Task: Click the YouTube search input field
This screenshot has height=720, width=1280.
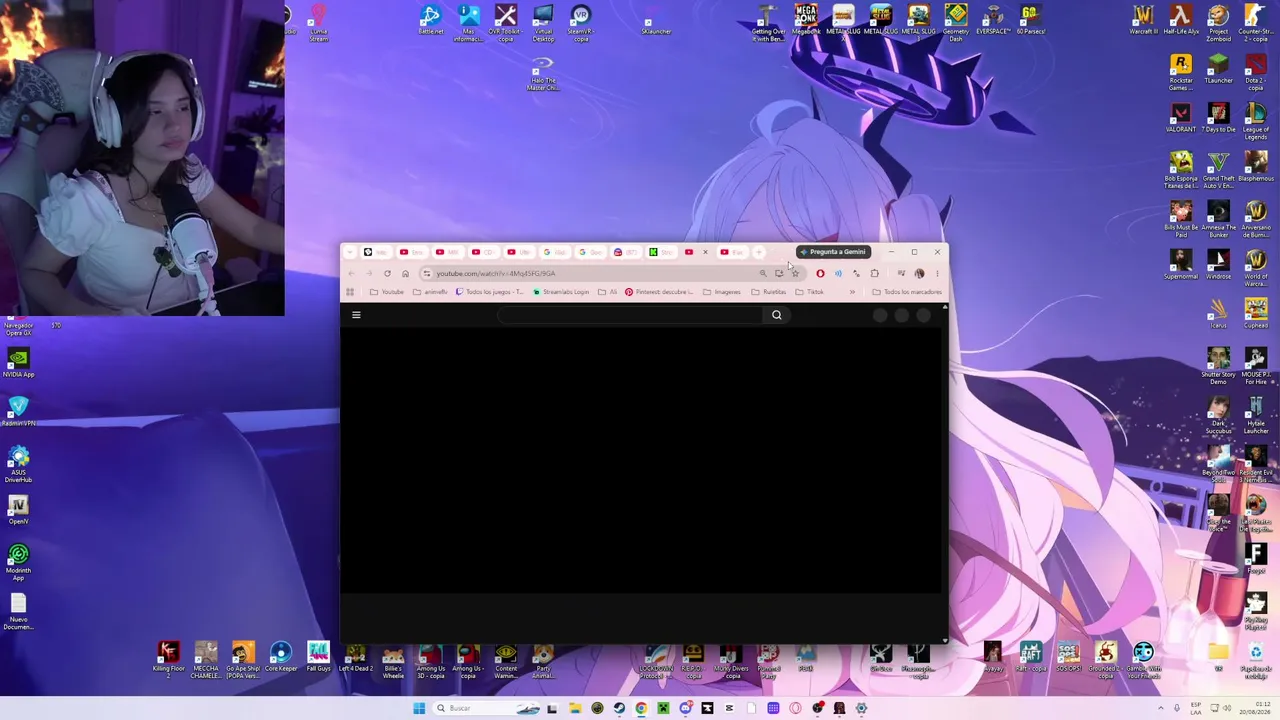Action: 630,315
